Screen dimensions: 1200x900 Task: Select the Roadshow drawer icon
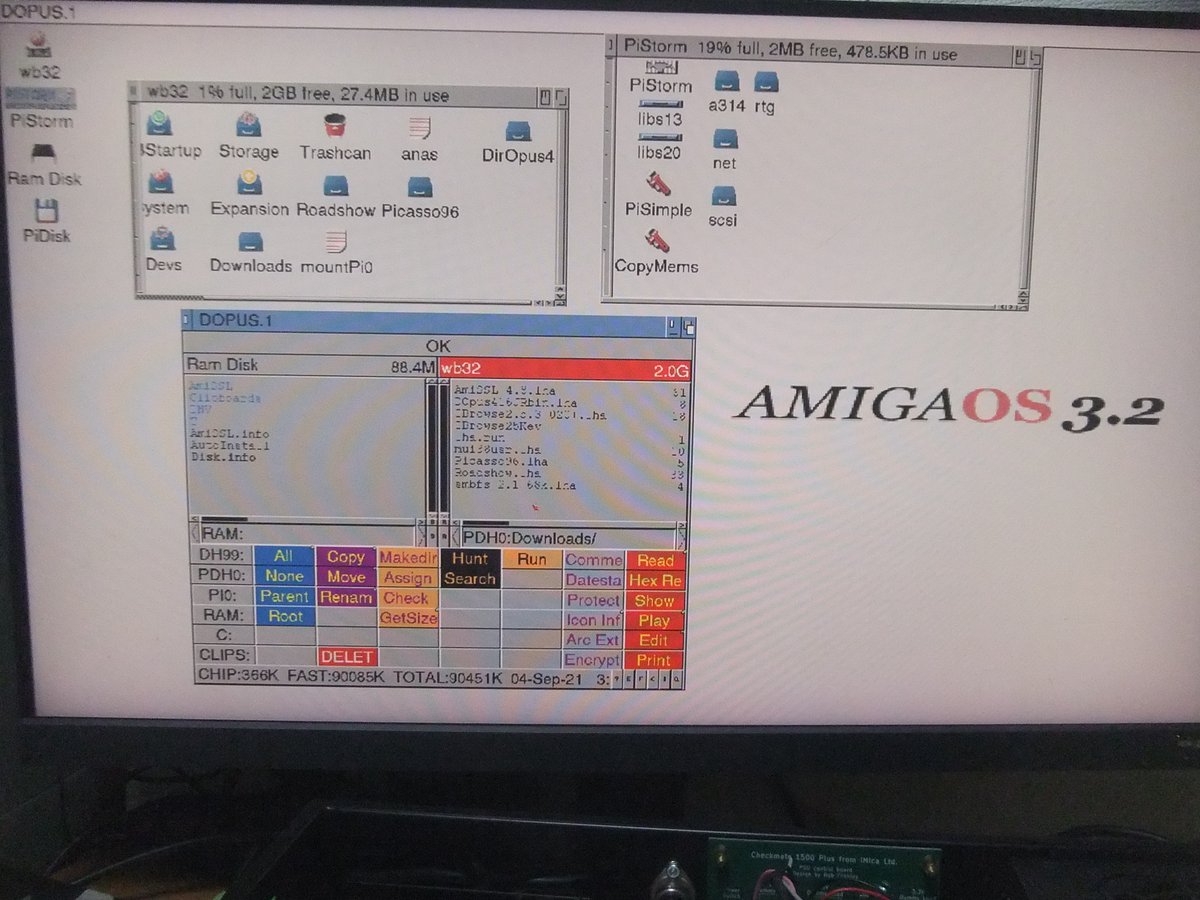[335, 185]
